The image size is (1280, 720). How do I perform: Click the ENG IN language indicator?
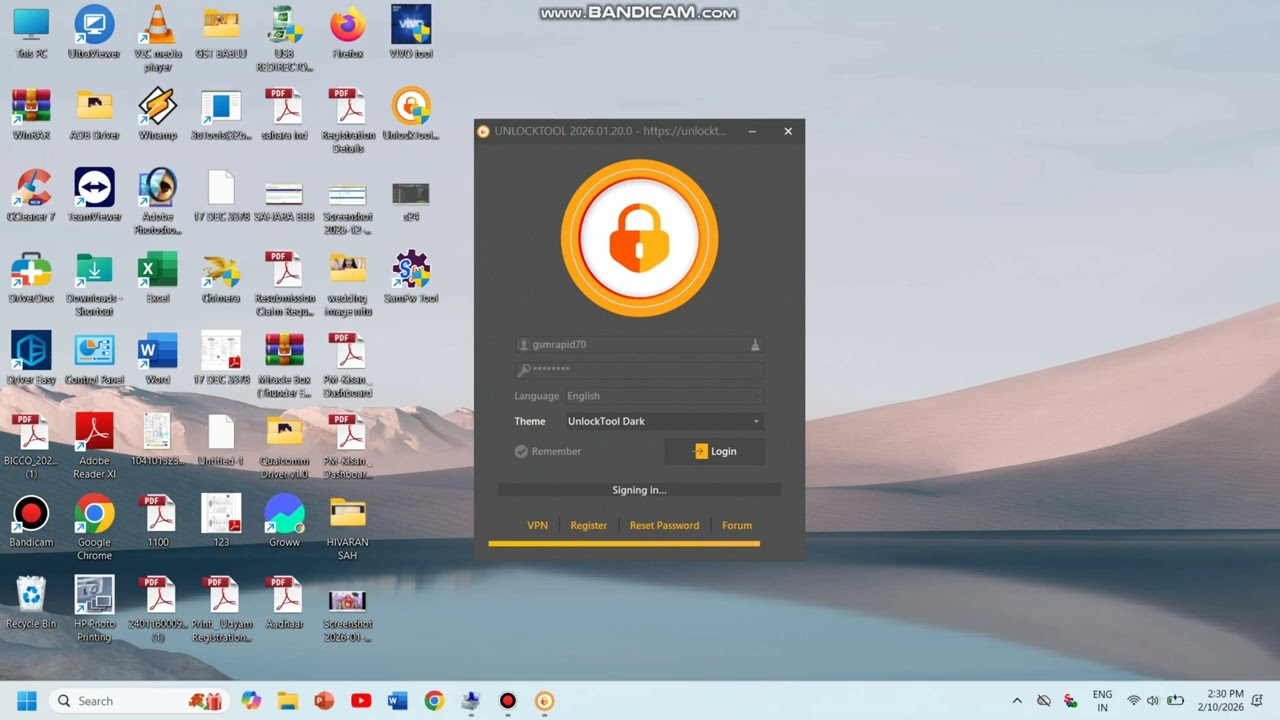coord(1102,701)
